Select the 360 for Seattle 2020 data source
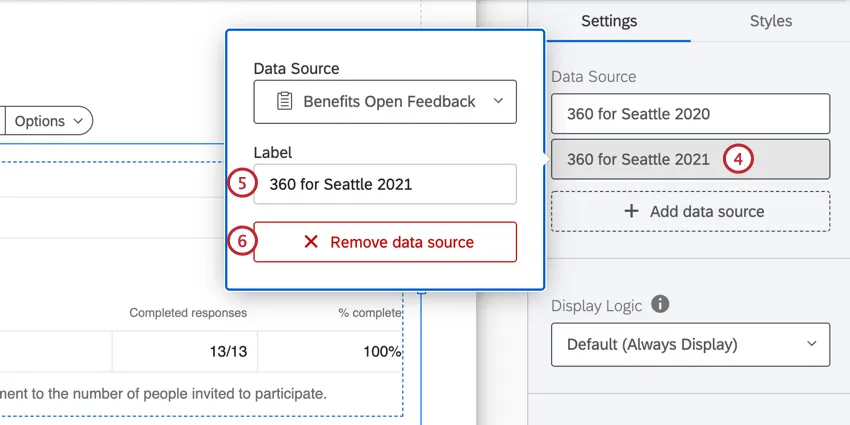Image resolution: width=850 pixels, height=425 pixels. (x=690, y=114)
